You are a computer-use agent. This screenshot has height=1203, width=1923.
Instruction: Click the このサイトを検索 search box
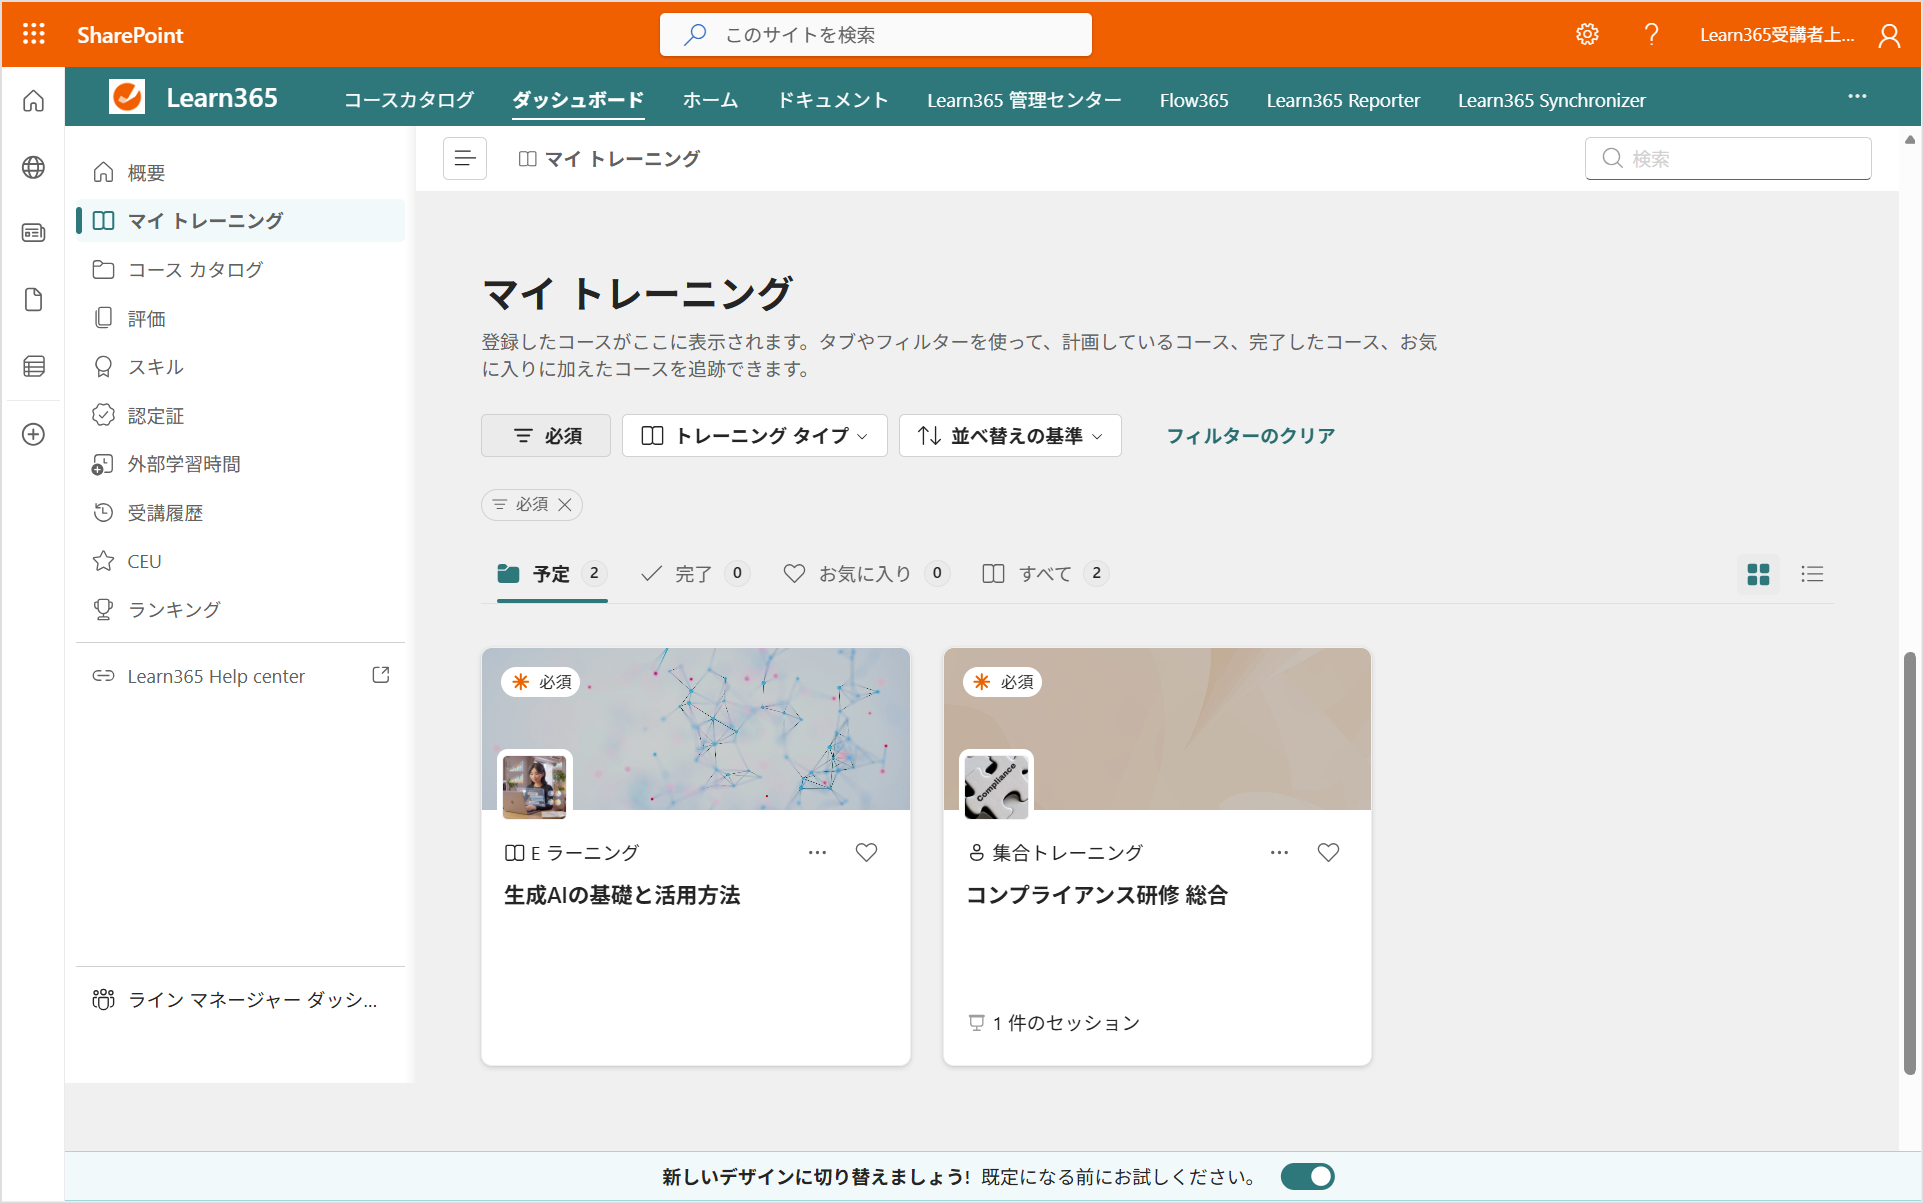(876, 35)
